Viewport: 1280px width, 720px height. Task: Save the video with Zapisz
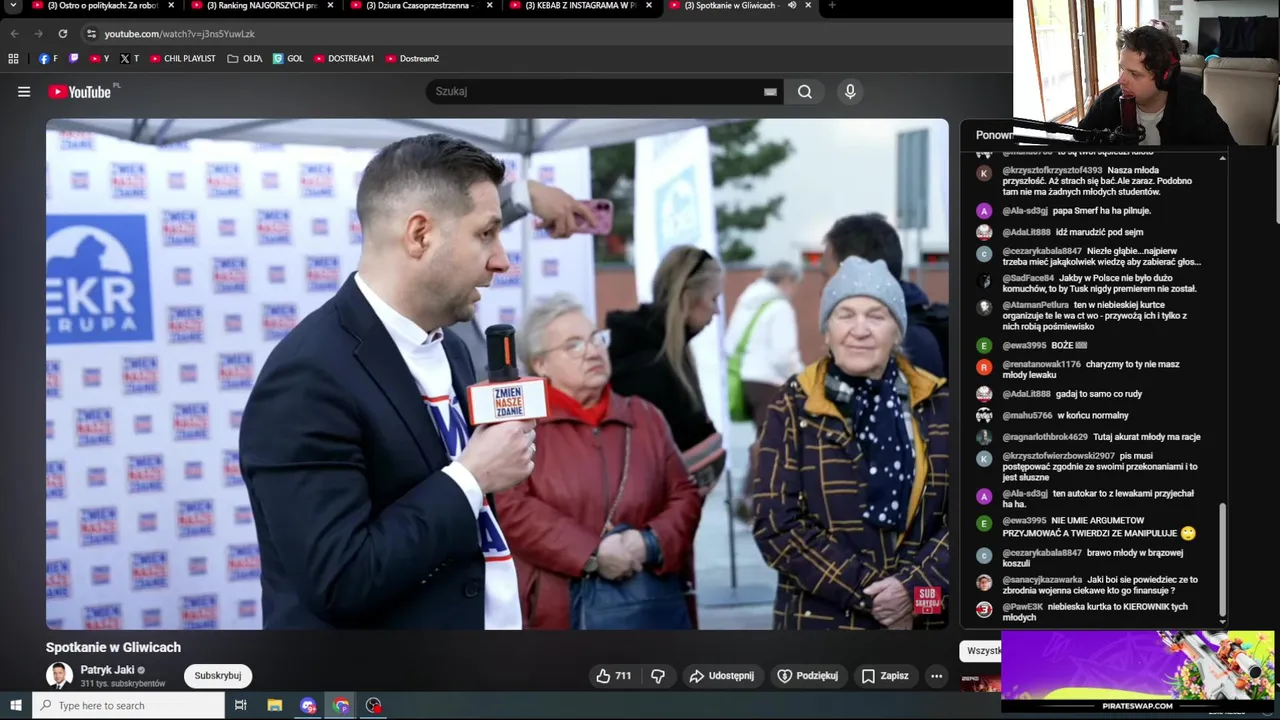coord(885,676)
